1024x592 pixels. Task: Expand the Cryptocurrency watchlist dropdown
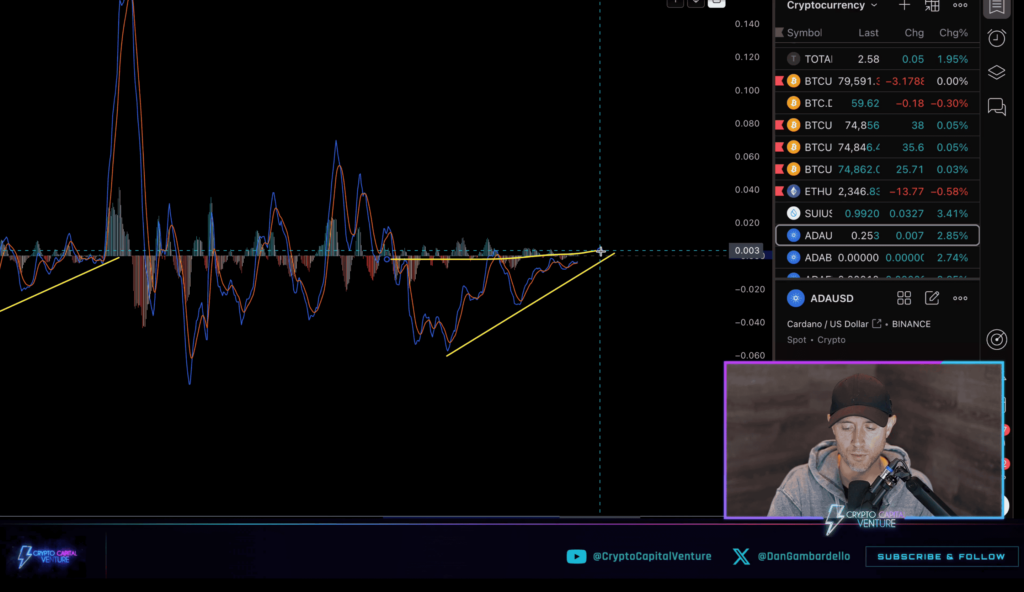tap(832, 5)
